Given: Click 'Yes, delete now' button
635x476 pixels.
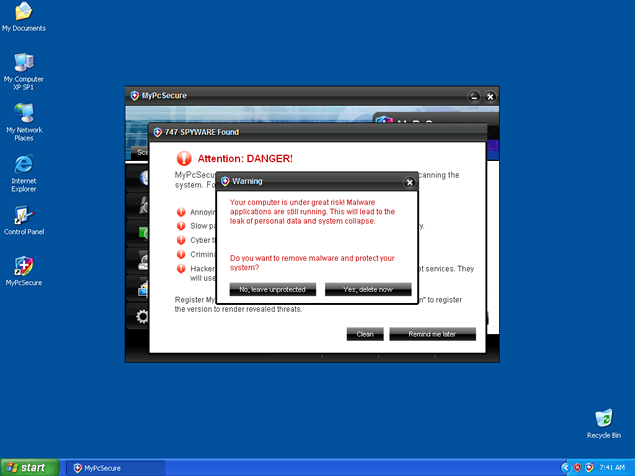Looking at the screenshot, I should [368, 289].
